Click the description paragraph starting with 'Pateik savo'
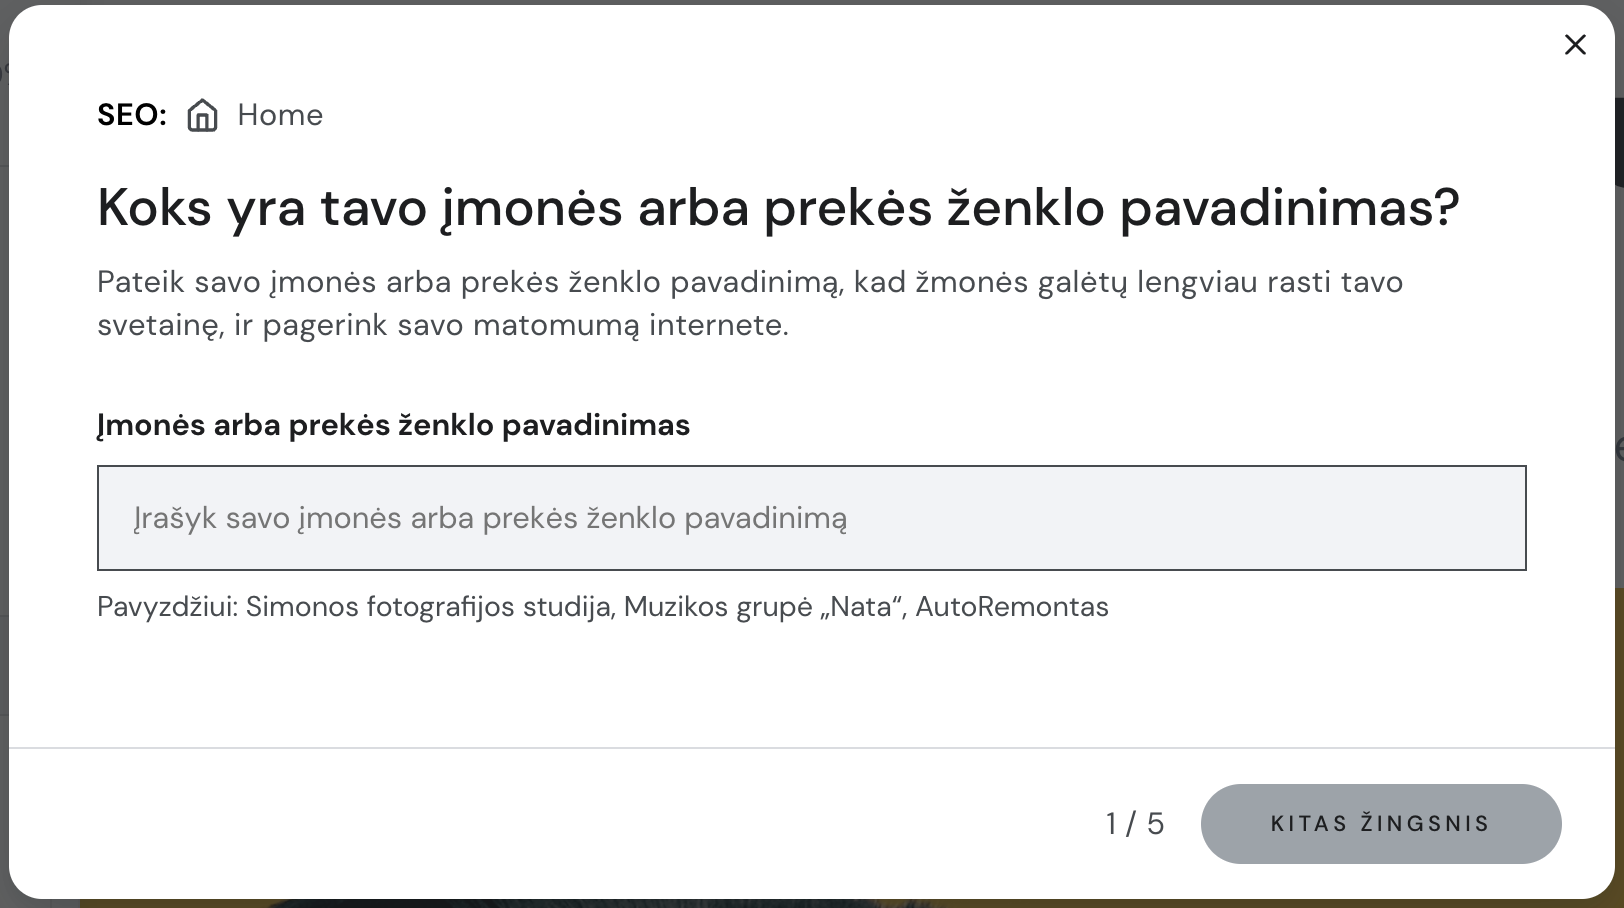The image size is (1624, 908). click(750, 303)
